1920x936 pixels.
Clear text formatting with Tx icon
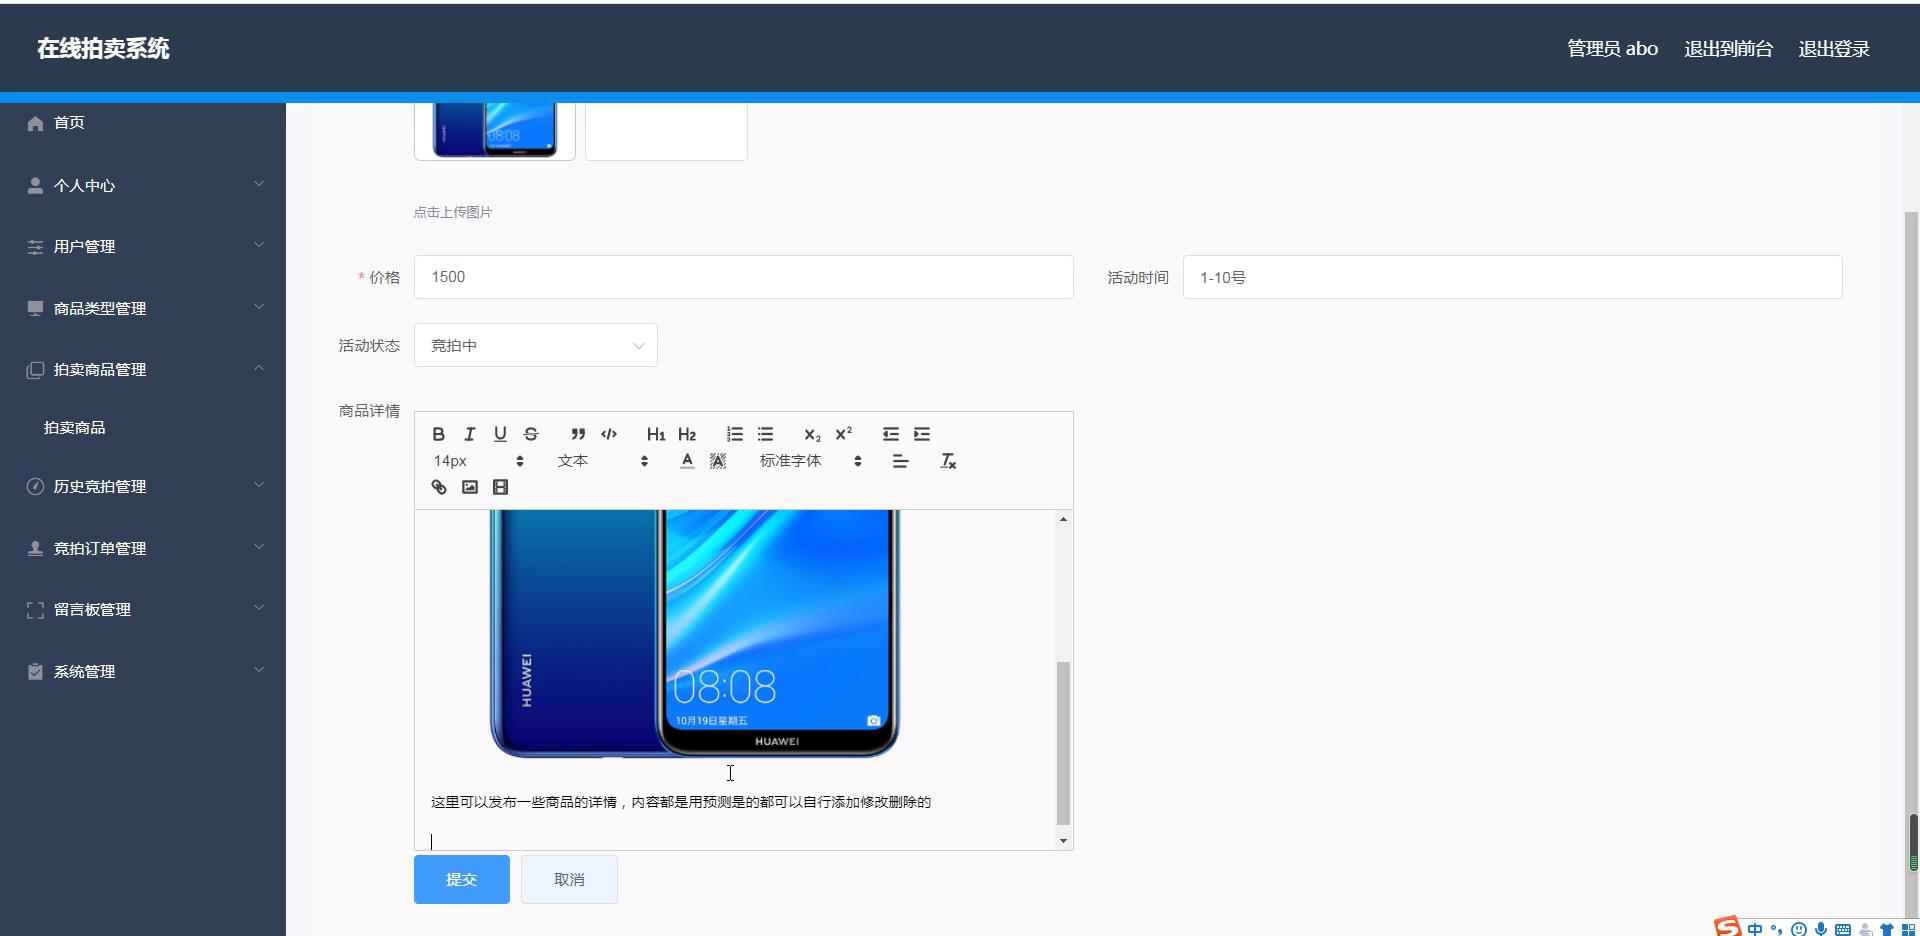pos(948,461)
